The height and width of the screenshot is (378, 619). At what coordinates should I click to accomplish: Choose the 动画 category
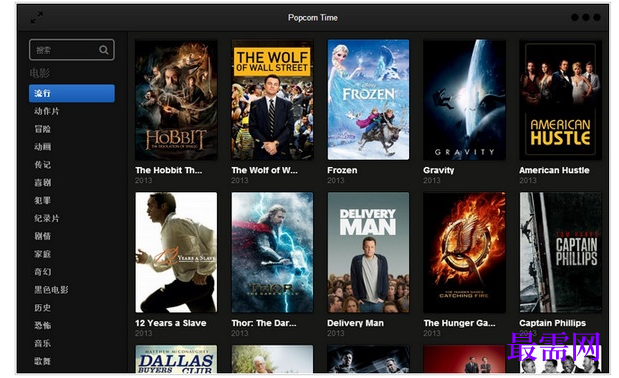pyautogui.click(x=42, y=147)
